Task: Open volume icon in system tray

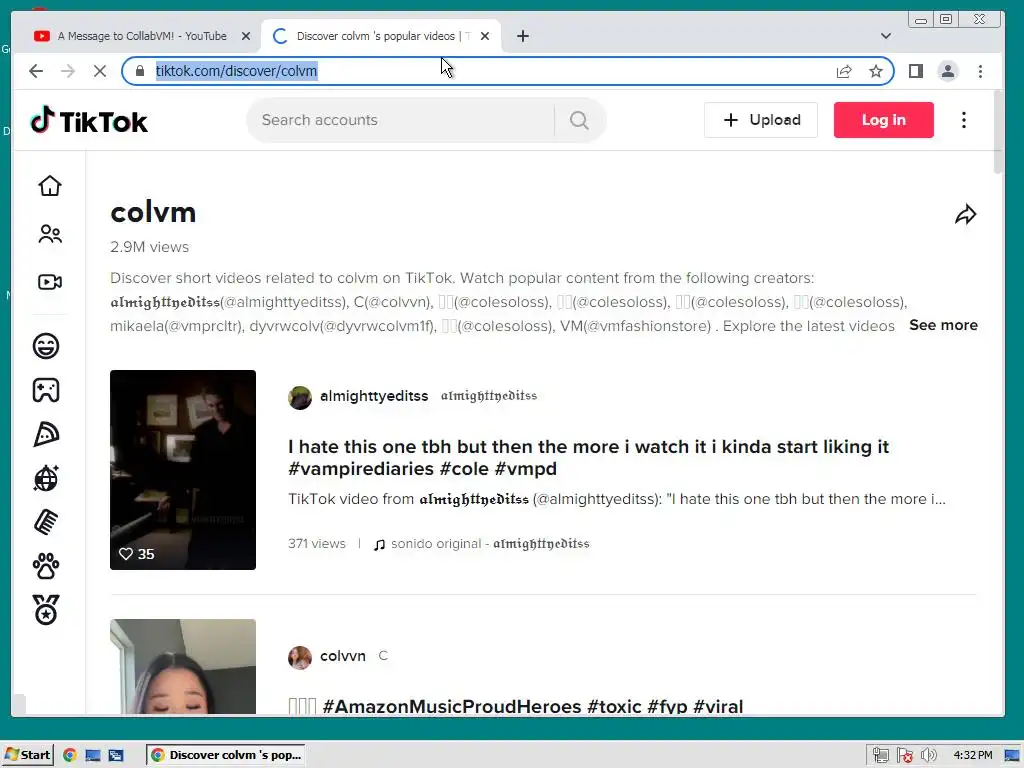Action: tap(928, 756)
